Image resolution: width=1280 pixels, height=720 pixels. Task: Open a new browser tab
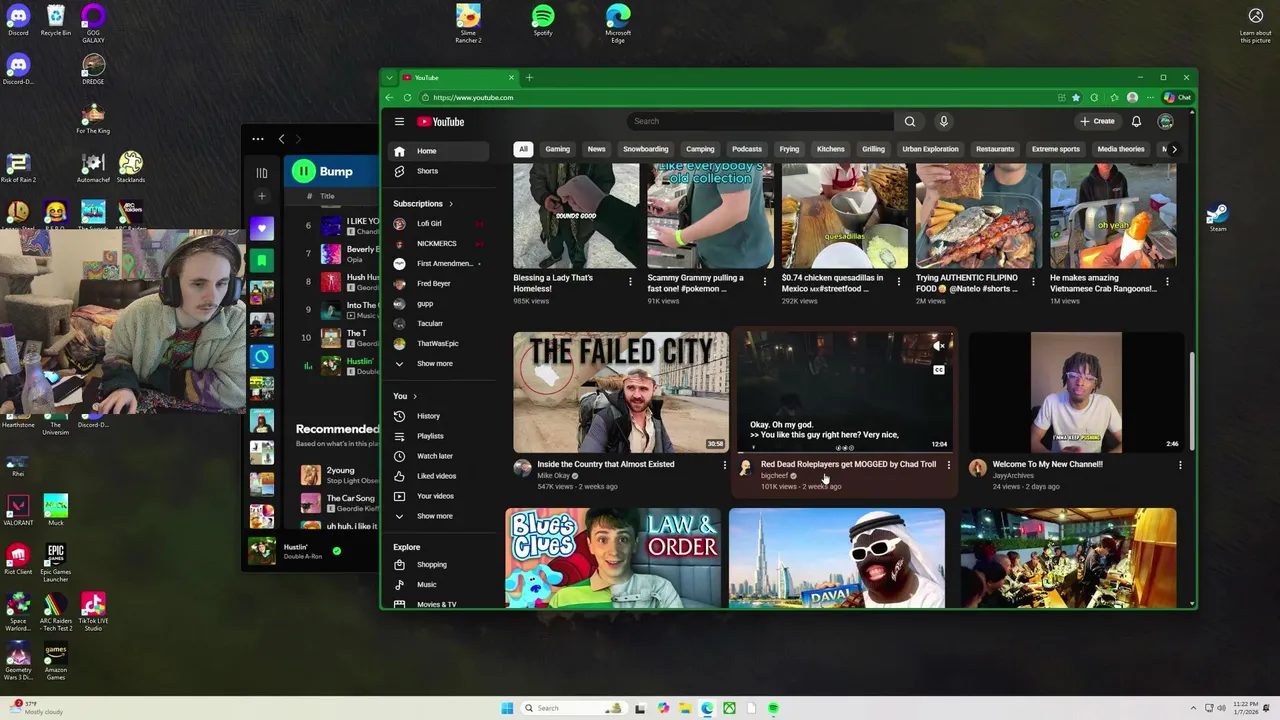tap(529, 78)
